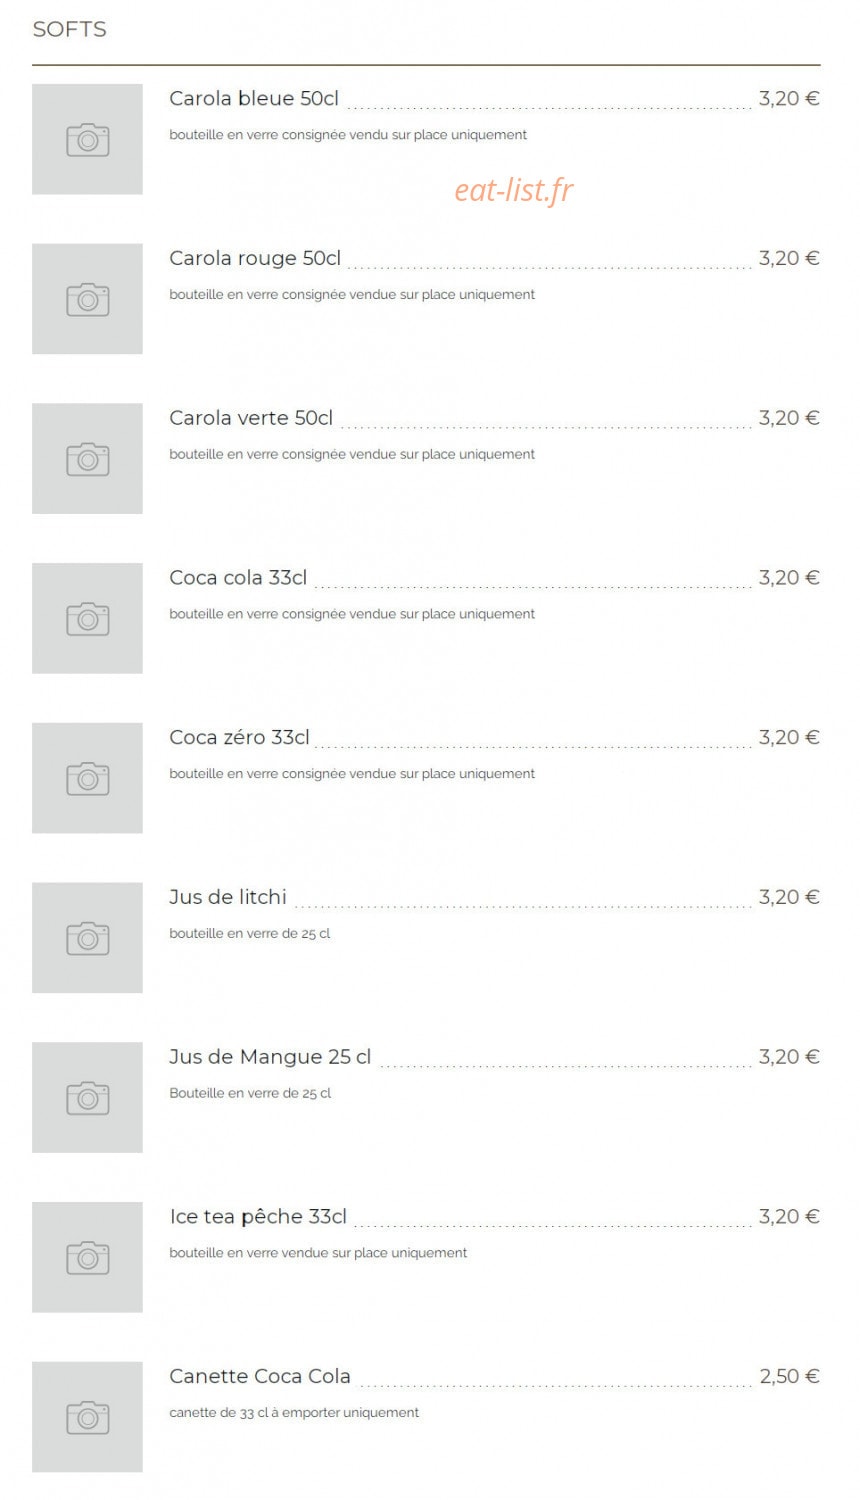Screen dimensions: 860x1500
Task: Click the SOFTS section heading
Action: [x=69, y=29]
